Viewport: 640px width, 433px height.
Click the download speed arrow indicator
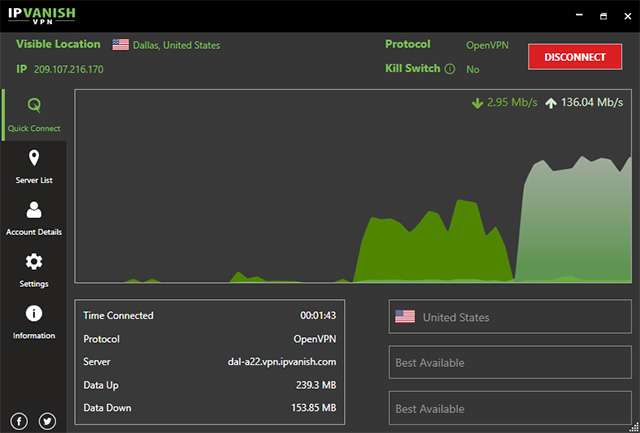[x=477, y=103]
